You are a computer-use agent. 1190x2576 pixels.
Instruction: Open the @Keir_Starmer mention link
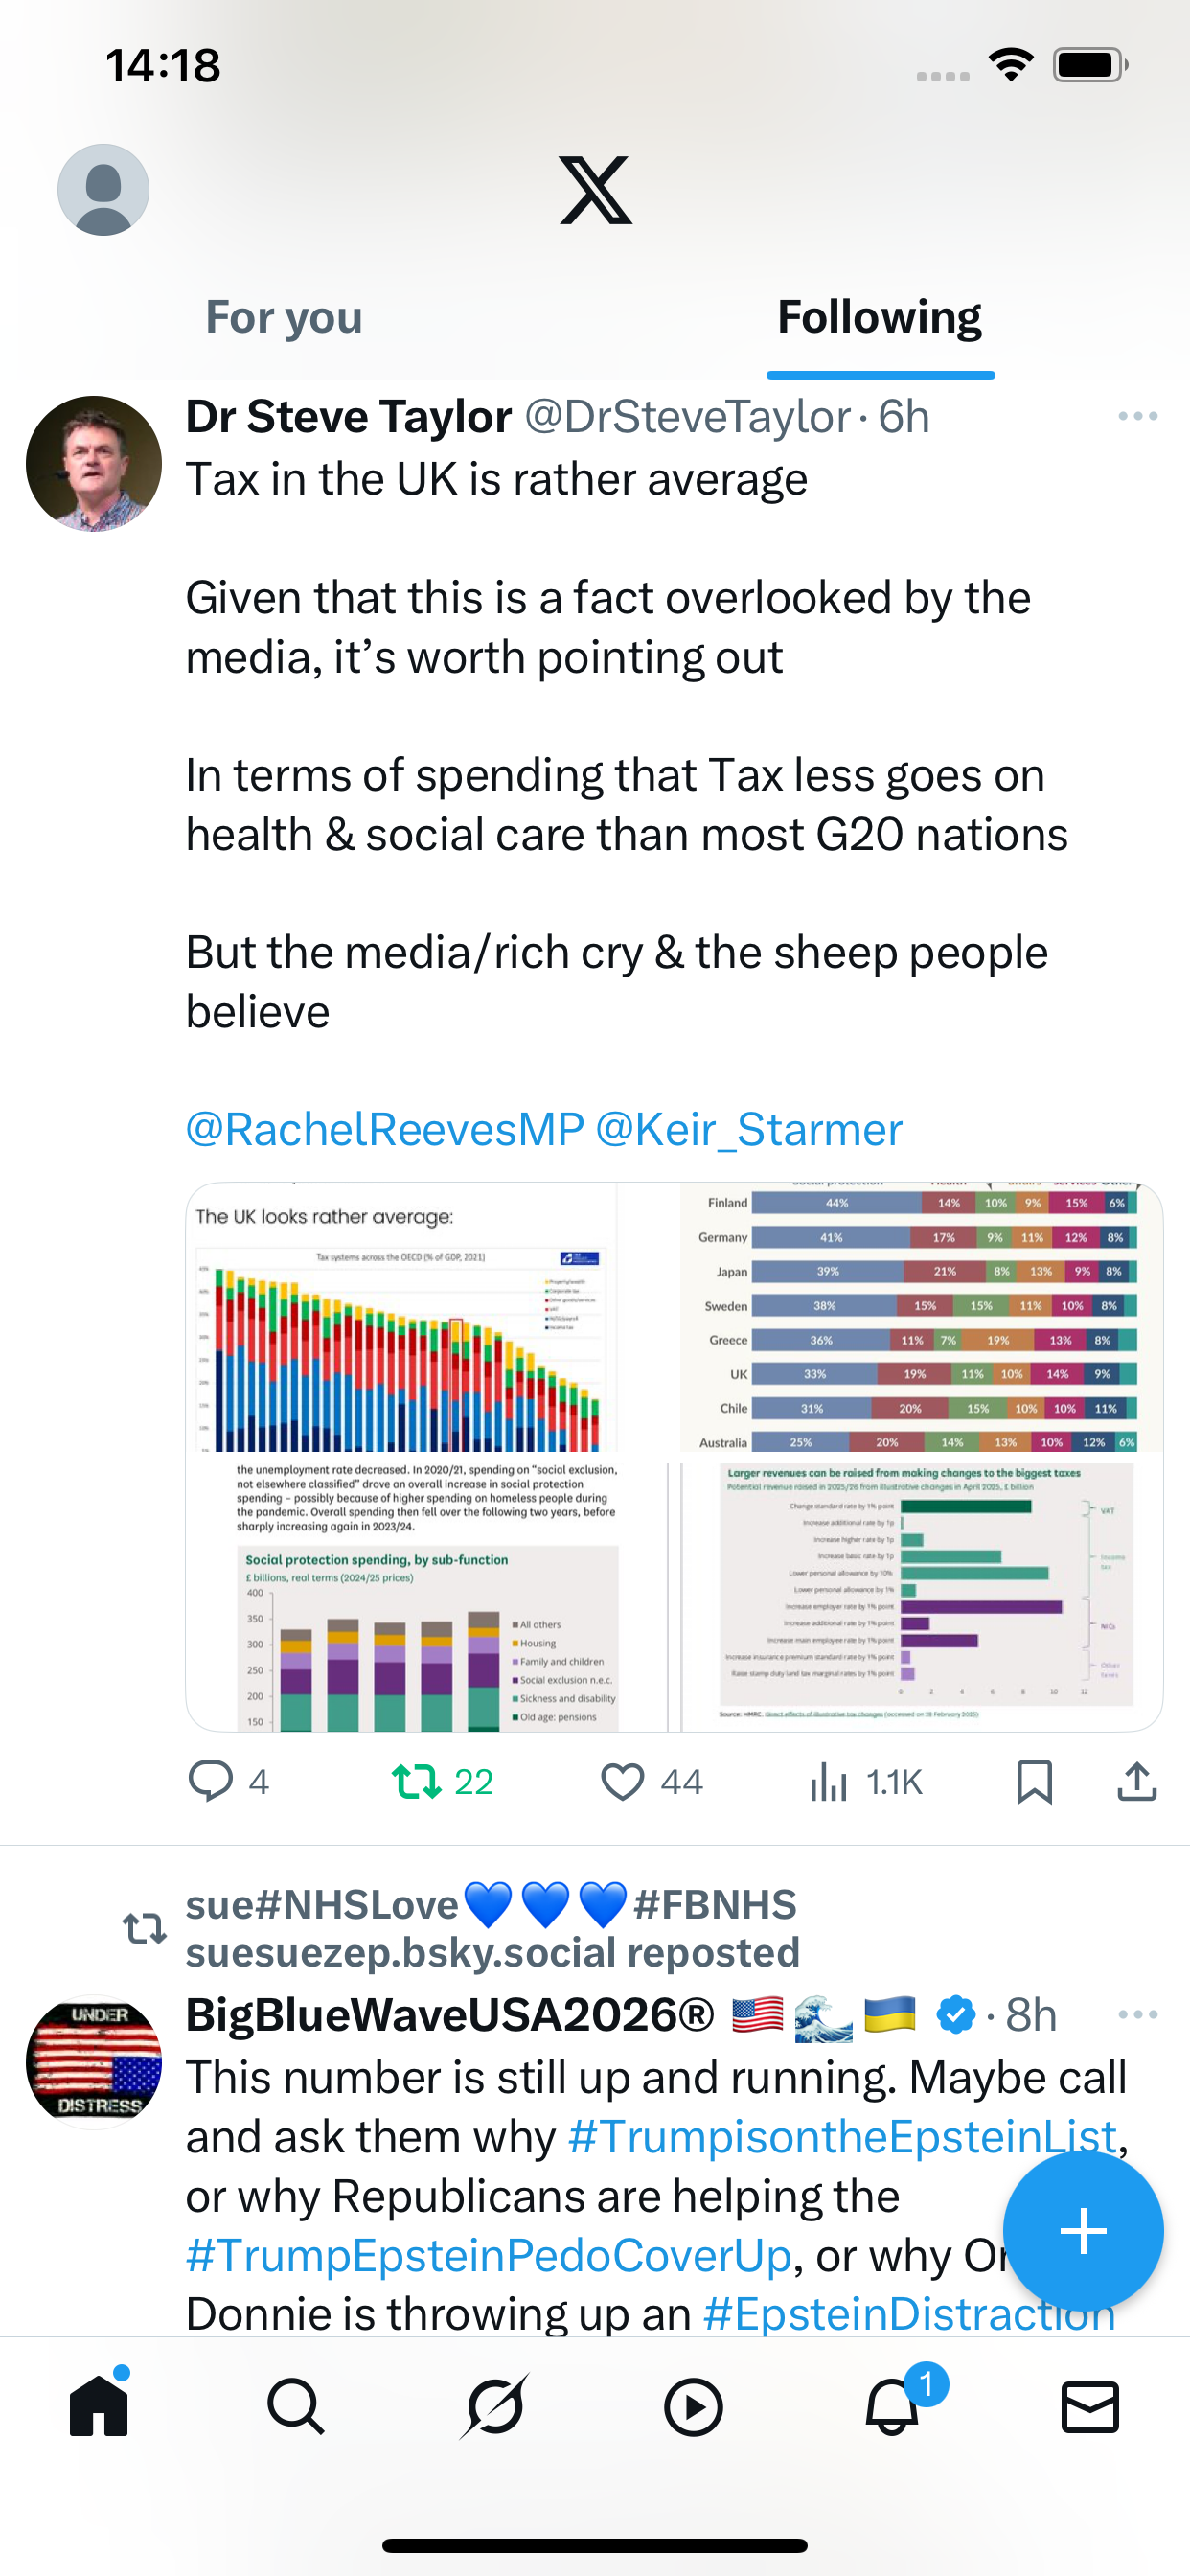pos(749,1130)
